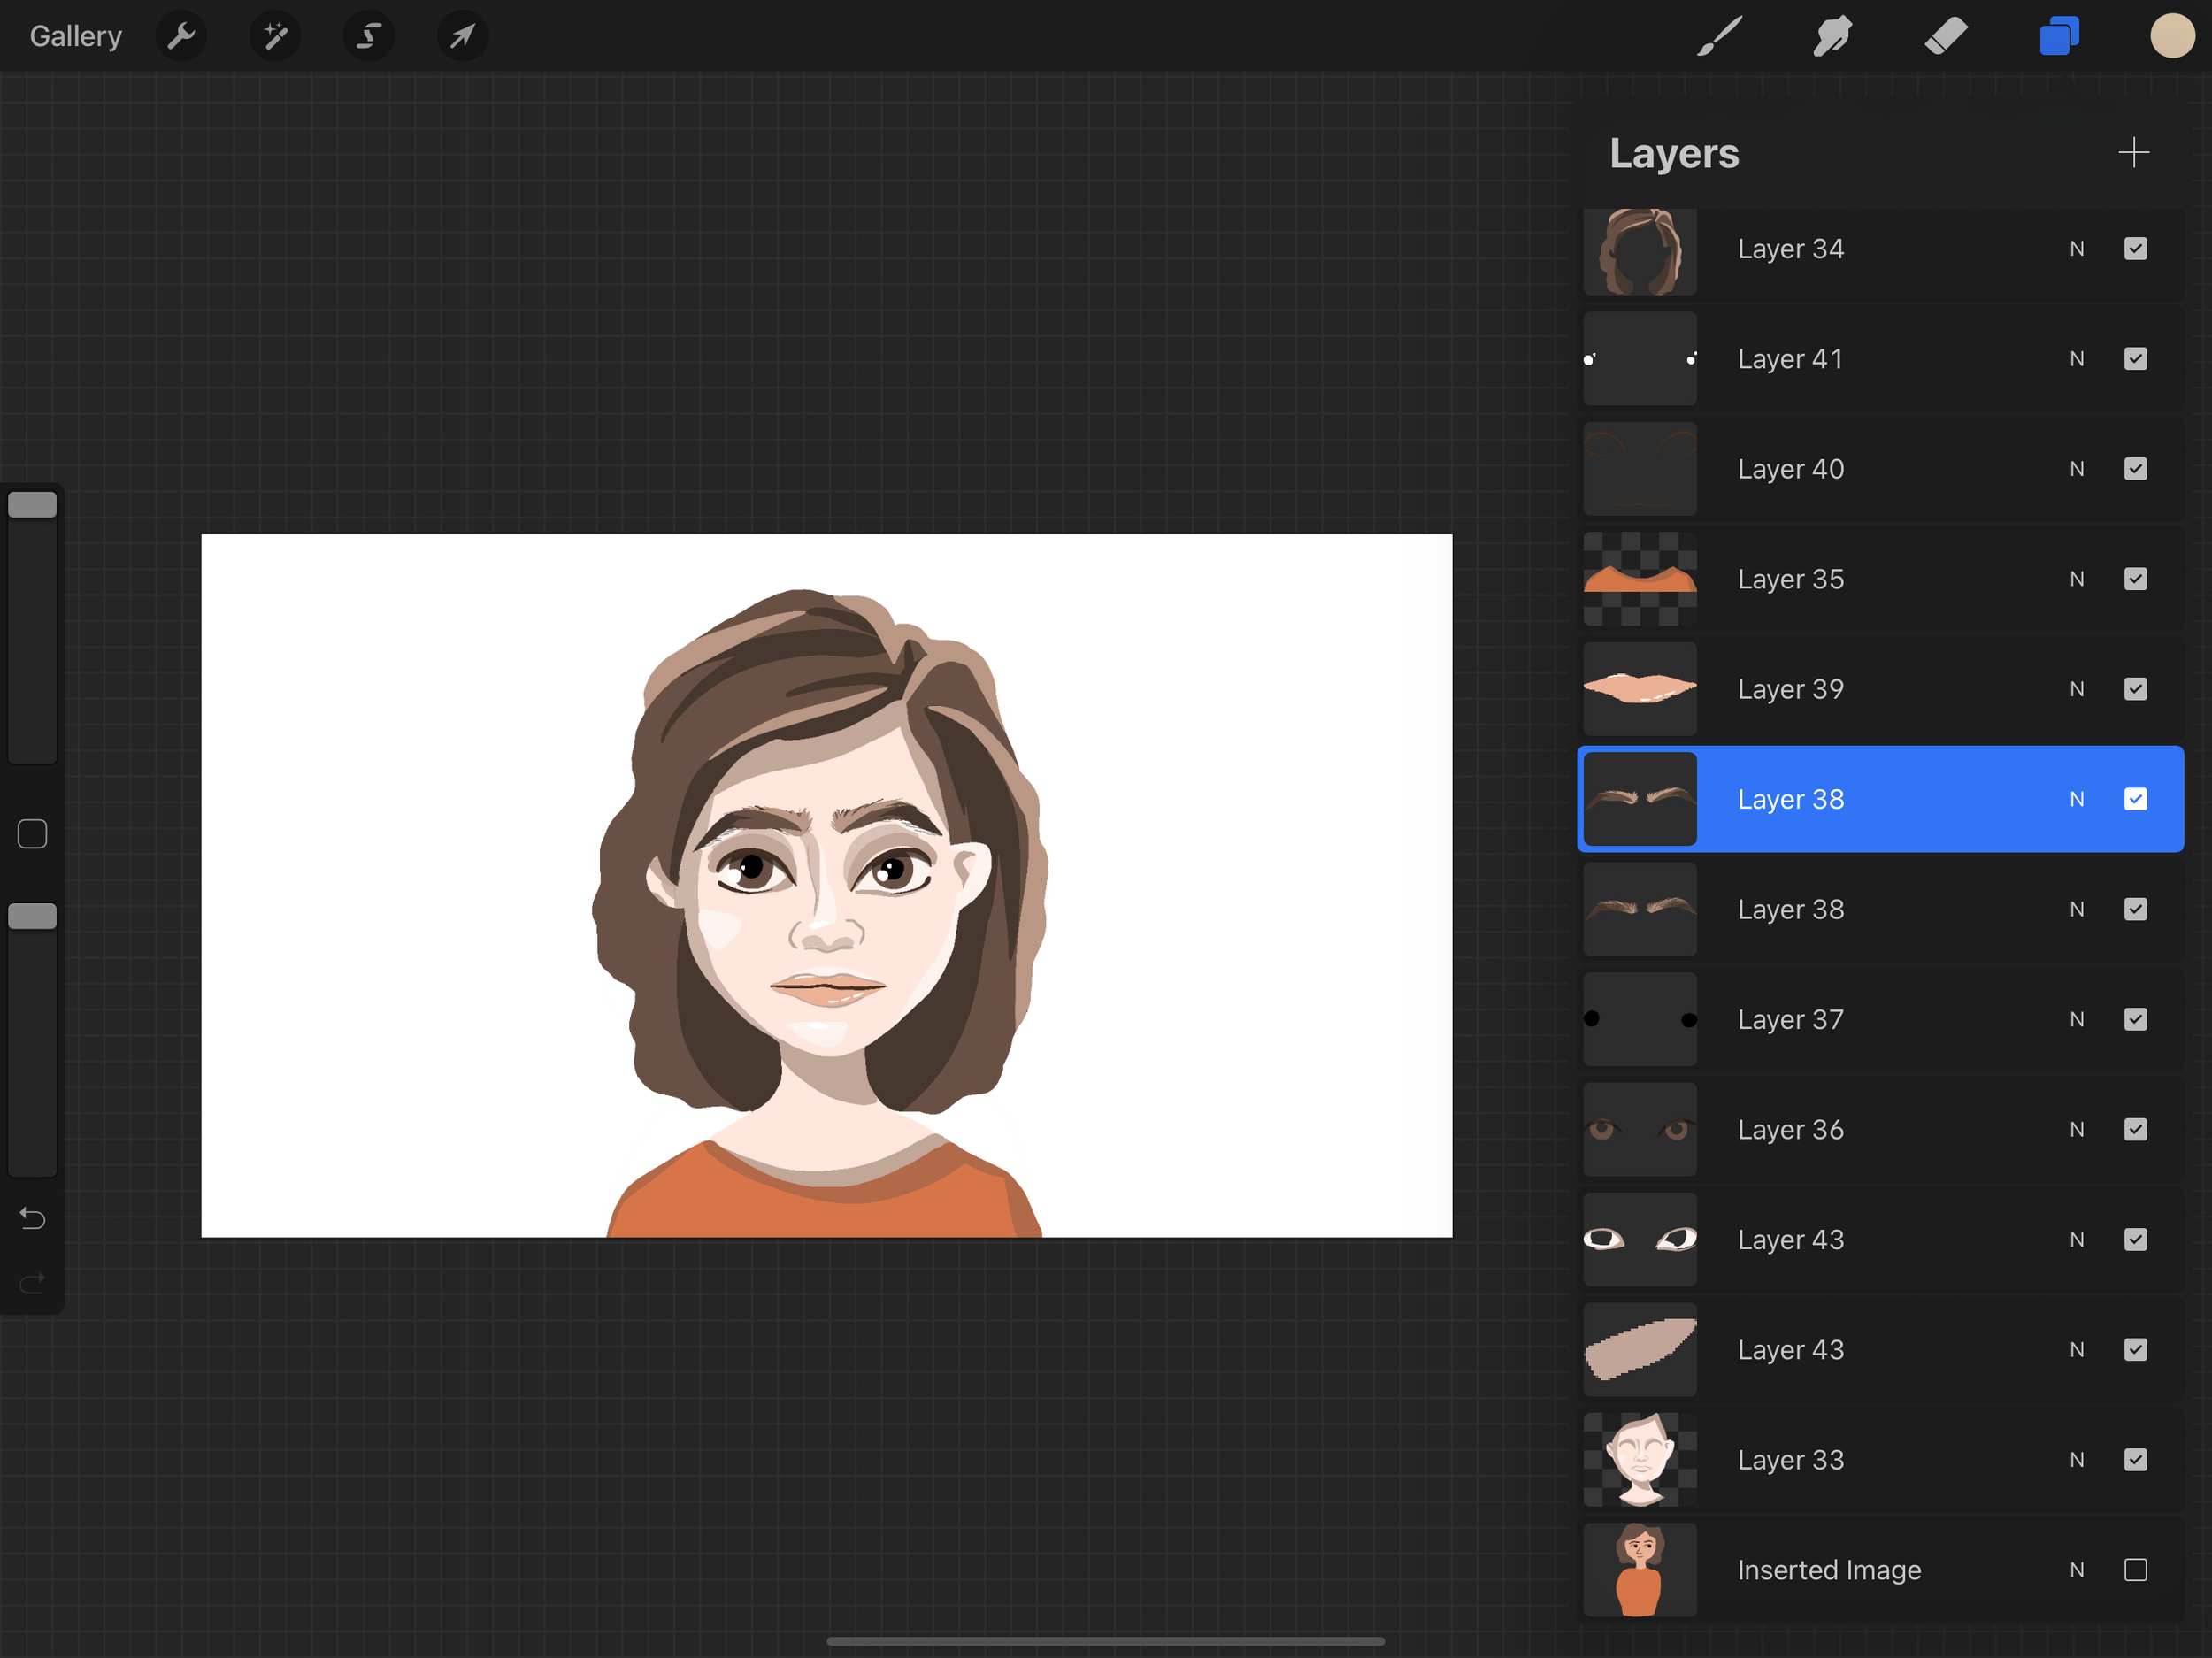Open the Actions wrench menu

(181, 37)
